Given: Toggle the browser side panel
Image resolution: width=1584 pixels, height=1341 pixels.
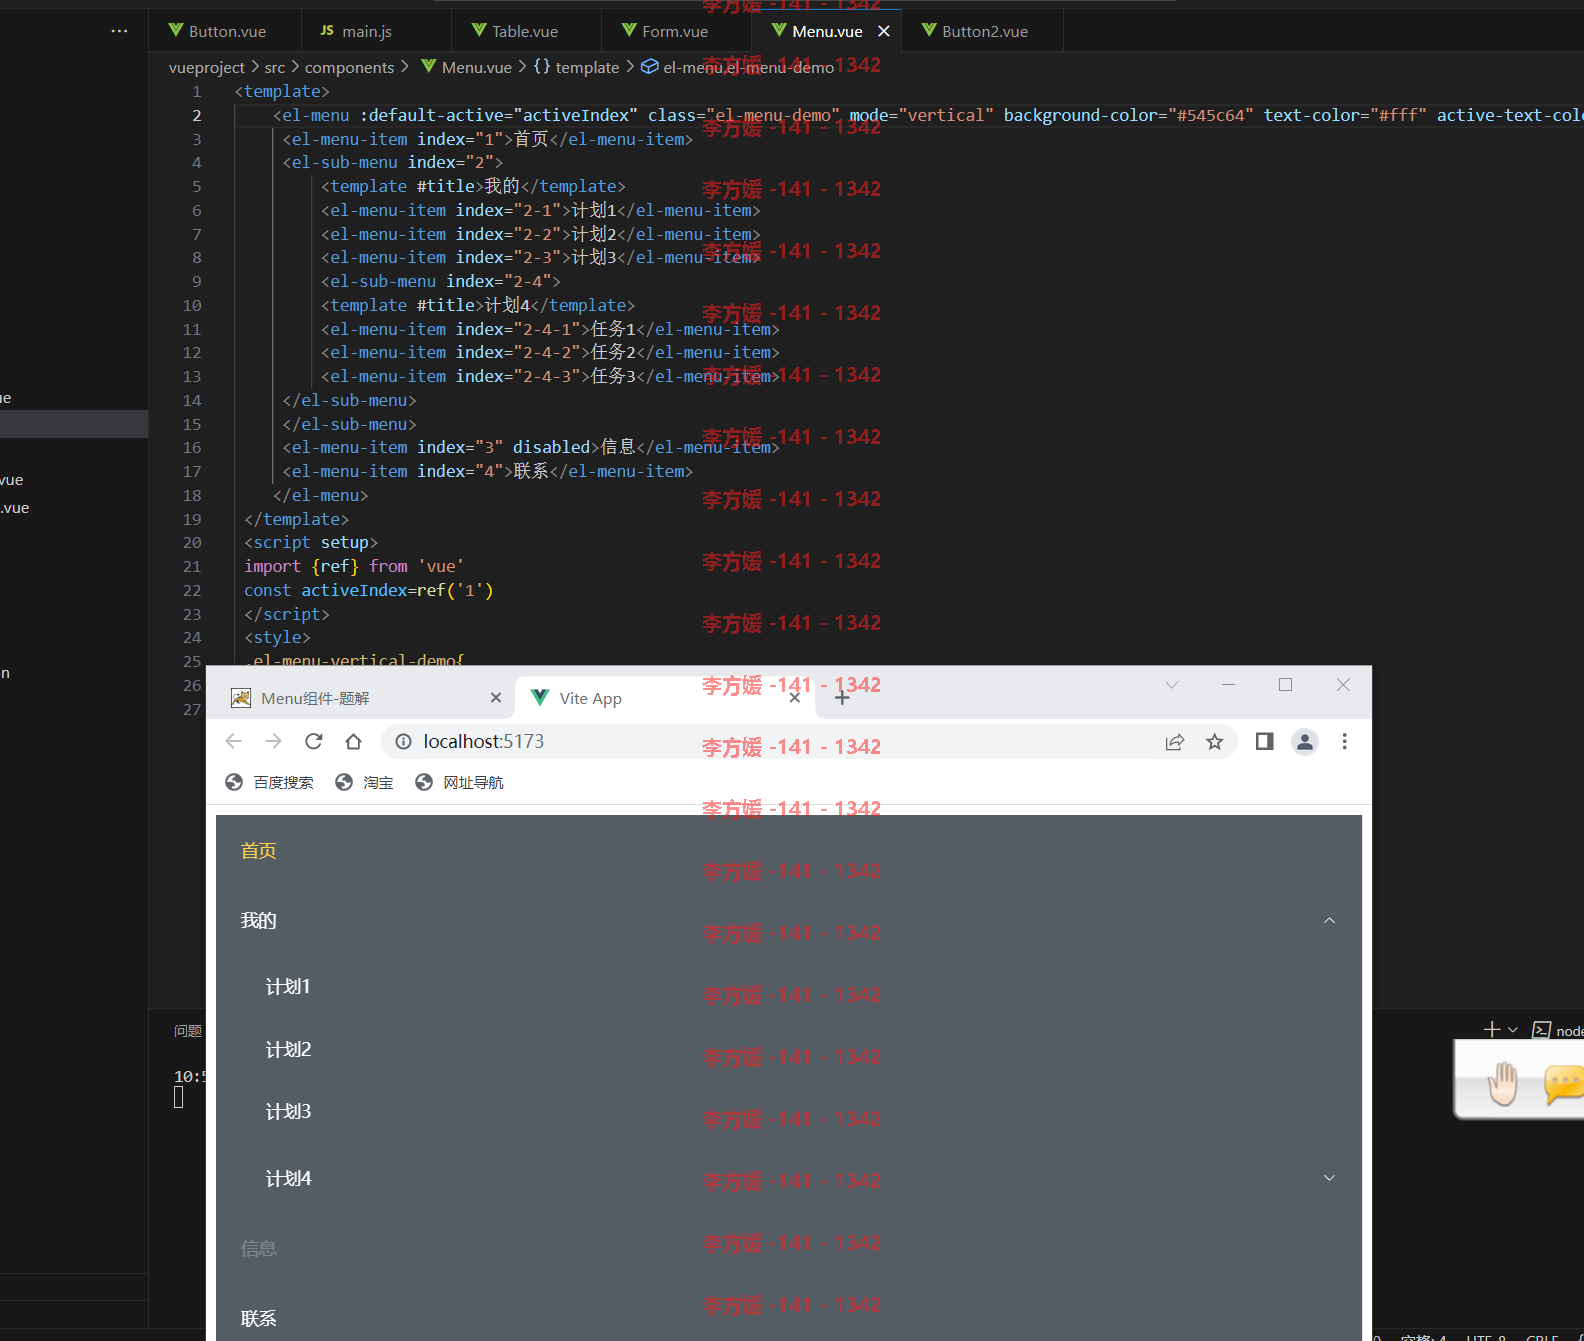Looking at the screenshot, I should (1264, 741).
